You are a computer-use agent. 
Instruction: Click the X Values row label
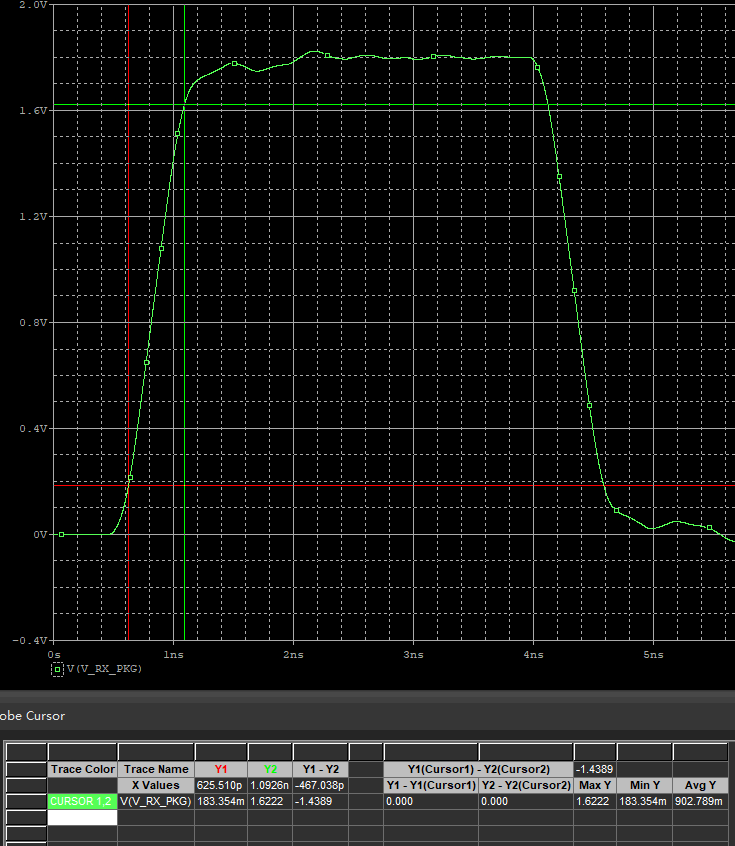[156, 785]
